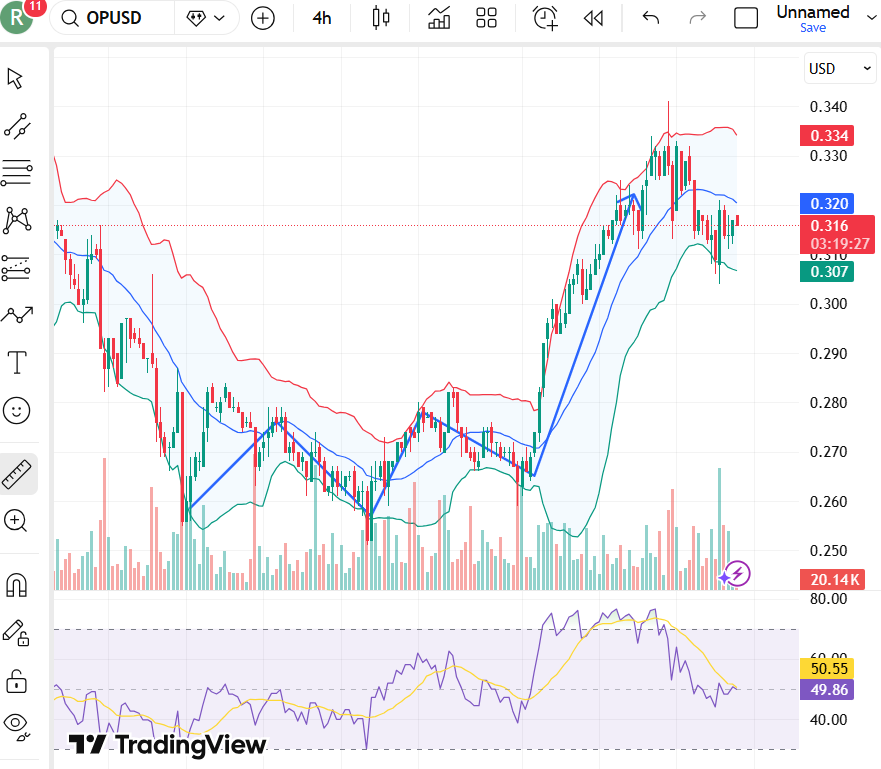Activate the Measure ruler tool

pyautogui.click(x=16, y=475)
